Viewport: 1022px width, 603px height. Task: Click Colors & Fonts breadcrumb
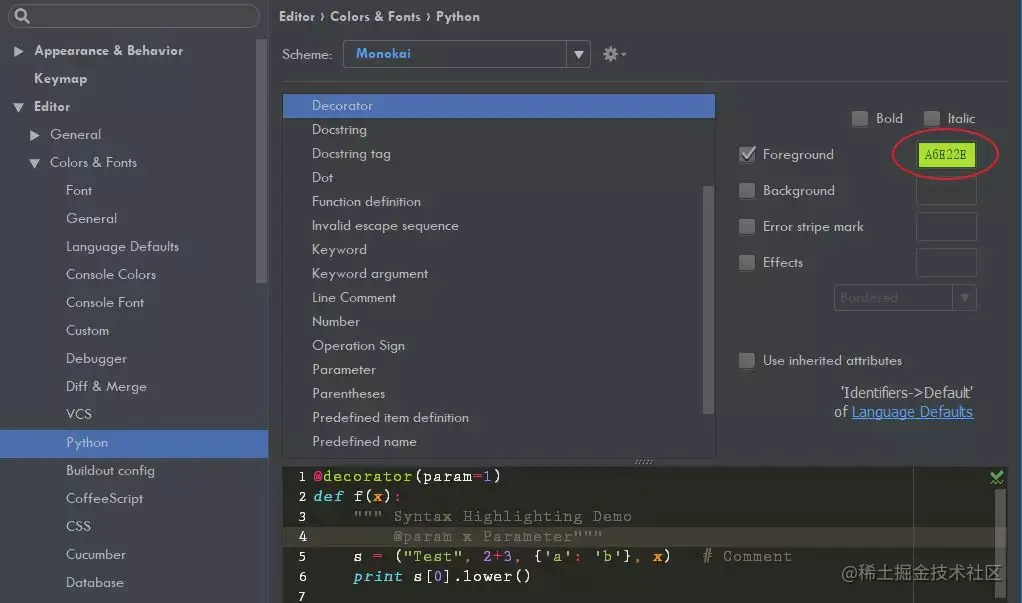(x=375, y=17)
